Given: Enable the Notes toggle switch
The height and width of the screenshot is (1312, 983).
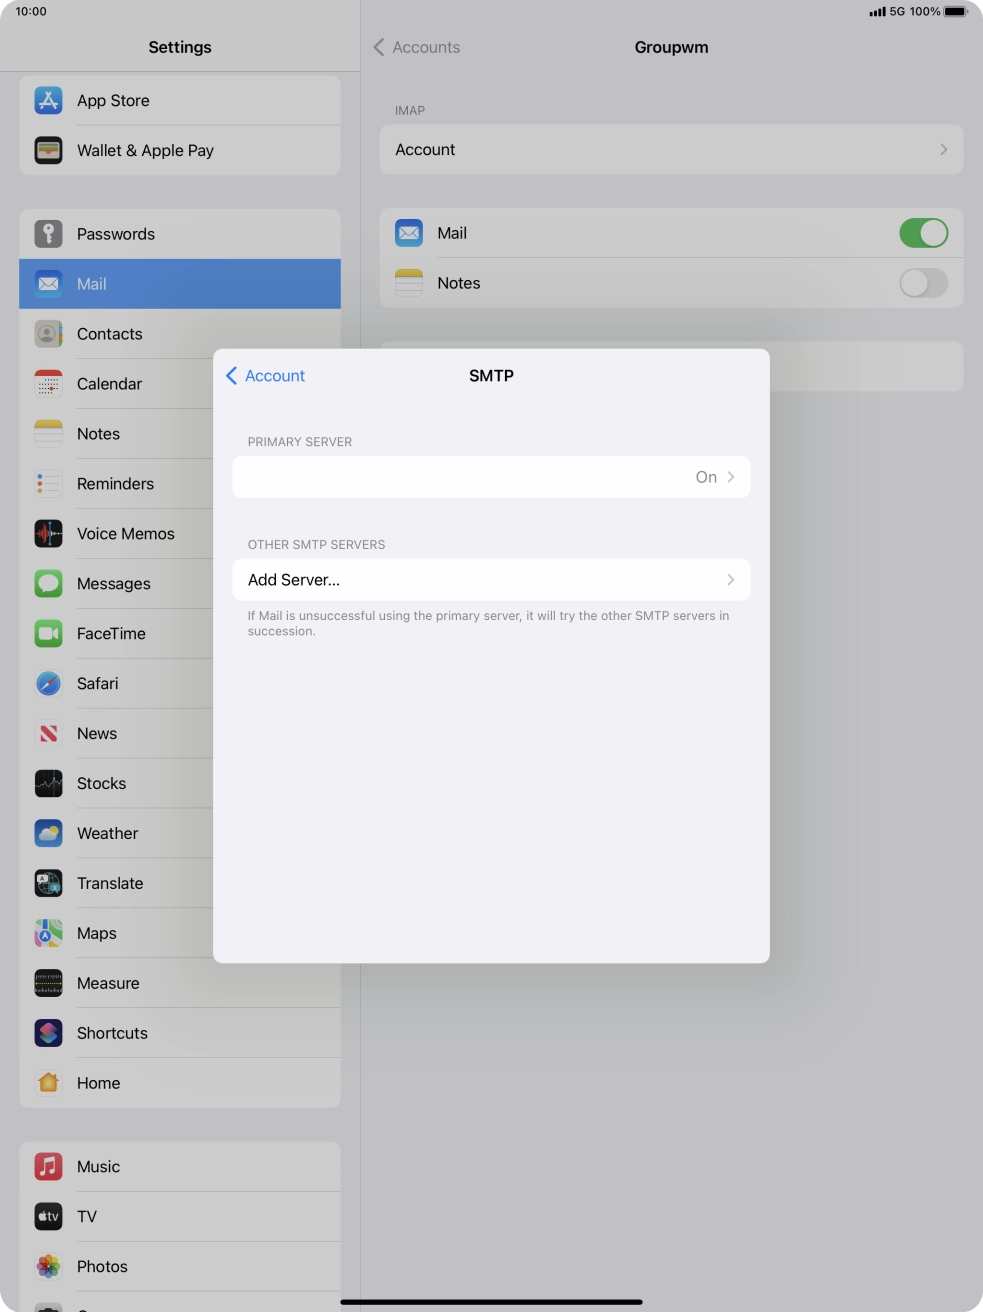Looking at the screenshot, I should (x=922, y=283).
